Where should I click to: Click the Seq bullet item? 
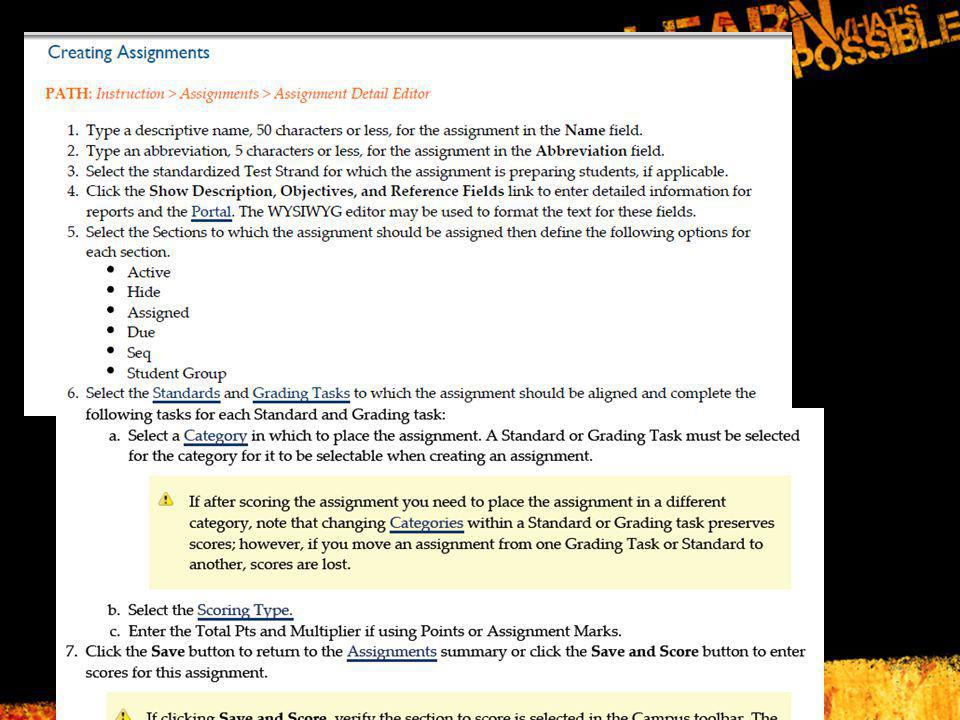[139, 353]
